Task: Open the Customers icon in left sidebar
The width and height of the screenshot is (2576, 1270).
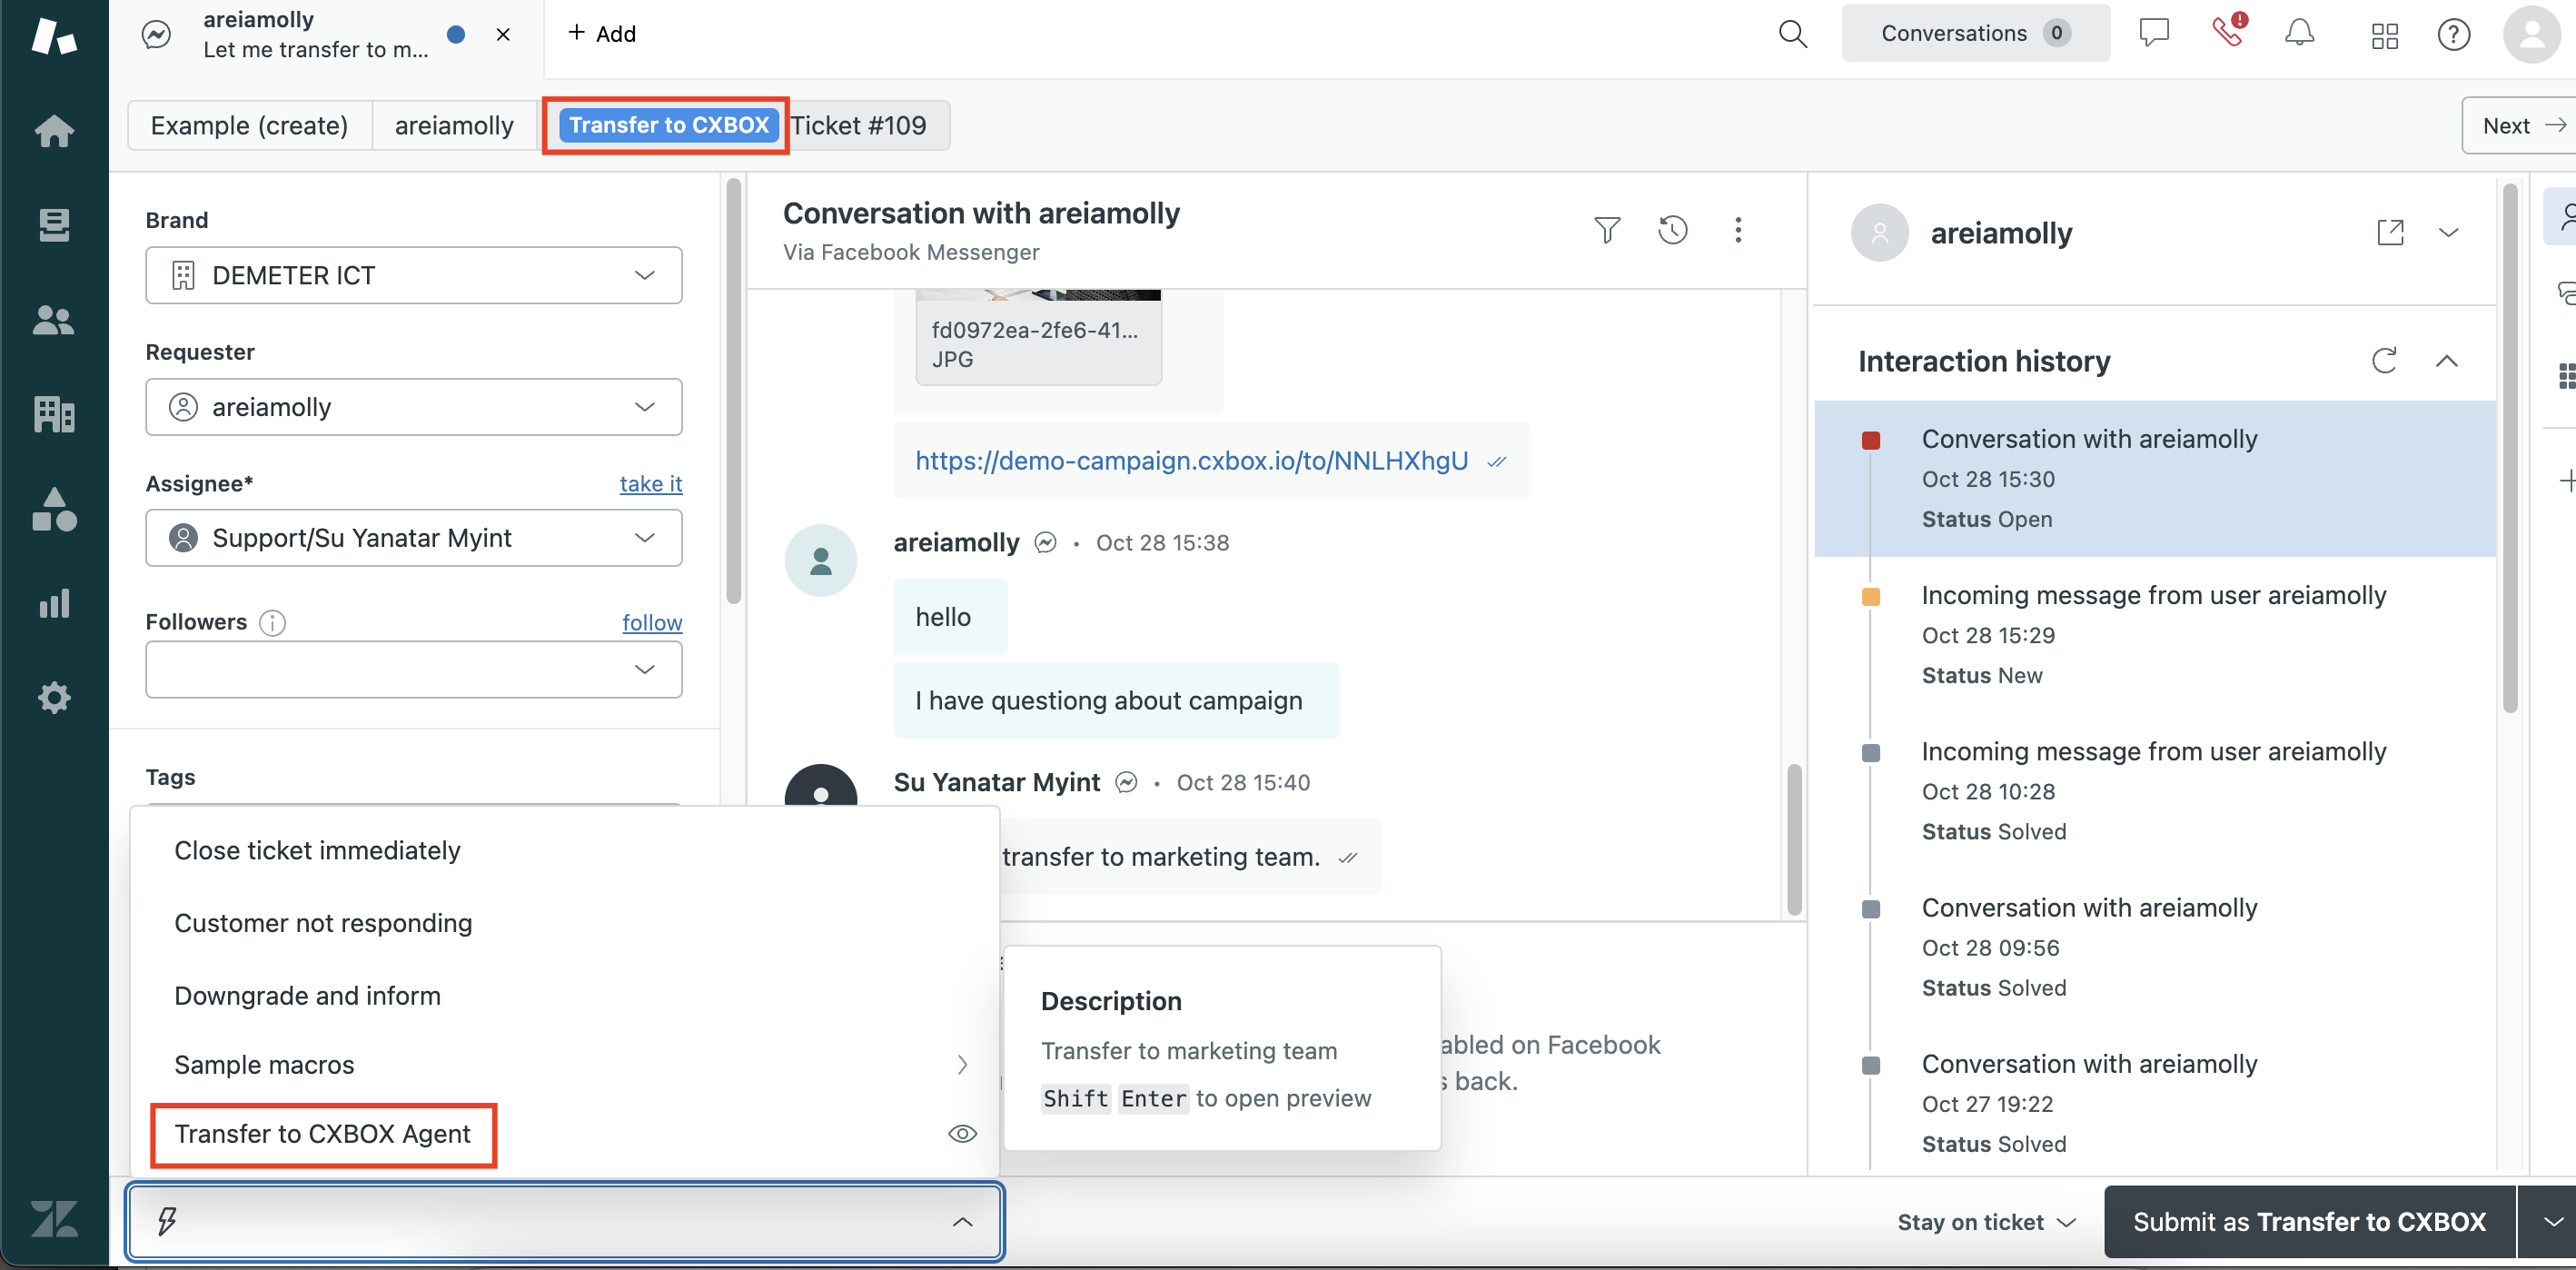Action: pos(54,320)
